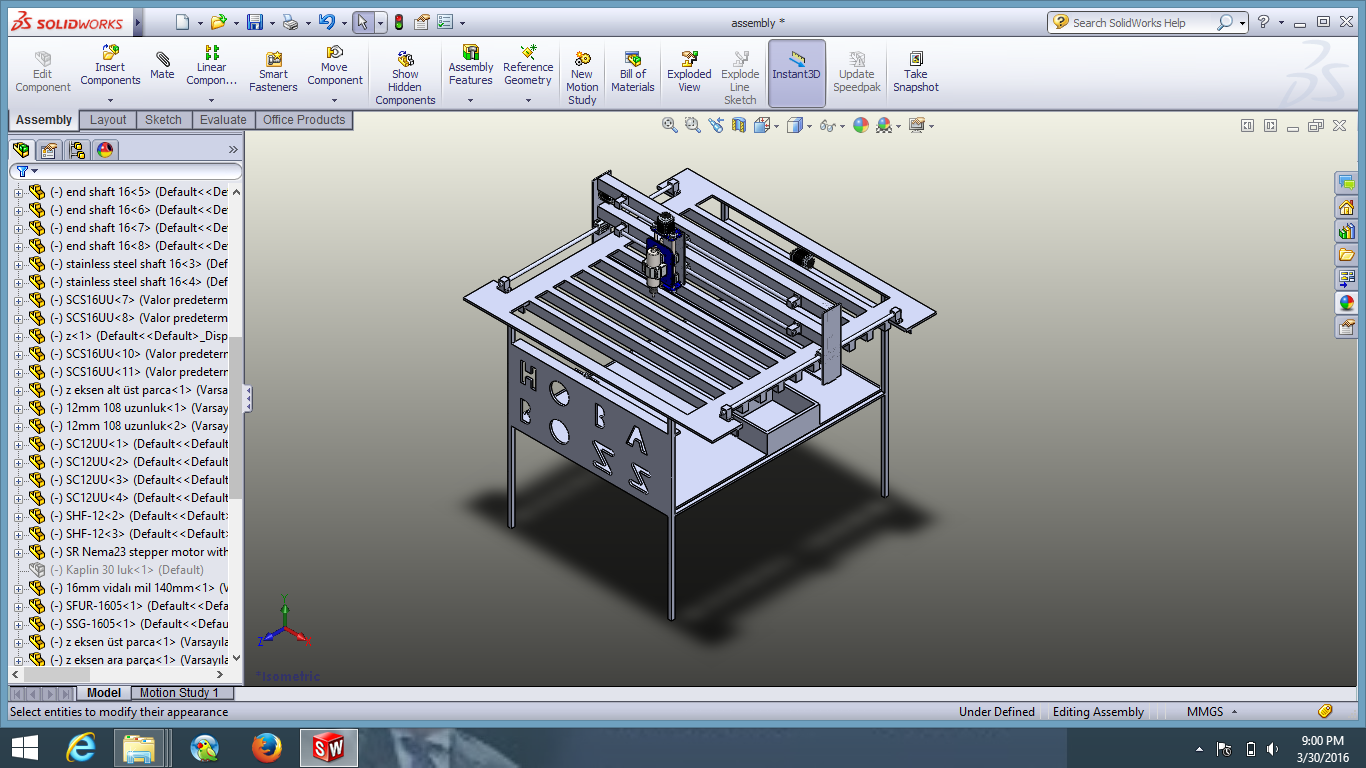Click the Edit Appearance color ball icon
Screen dimensions: 1366x768
861,125
